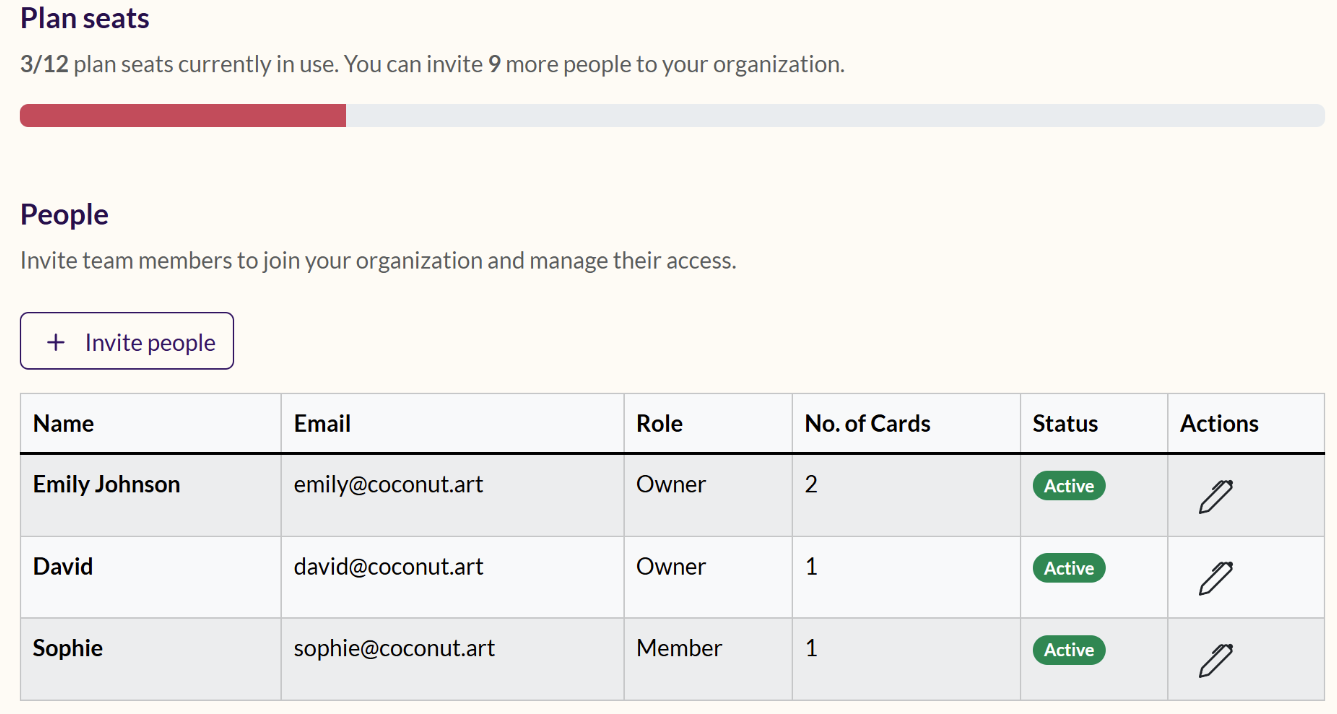Select the Emily Johnson name cell
The height and width of the screenshot is (714, 1337).
107,485
